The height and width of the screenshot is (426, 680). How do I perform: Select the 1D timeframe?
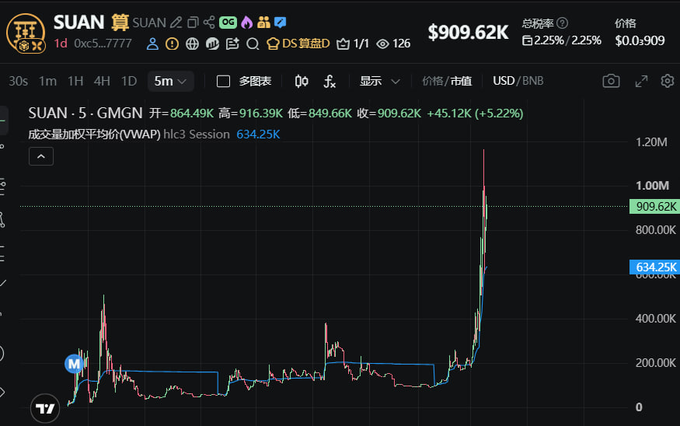pyautogui.click(x=129, y=81)
